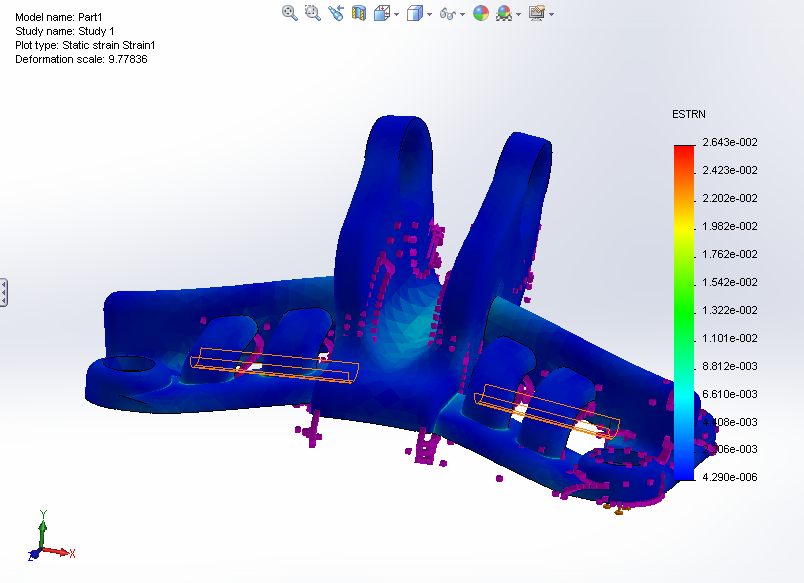This screenshot has width=804, height=583.
Task: Select the Hide/Show Items glasses icon
Action: tap(447, 13)
